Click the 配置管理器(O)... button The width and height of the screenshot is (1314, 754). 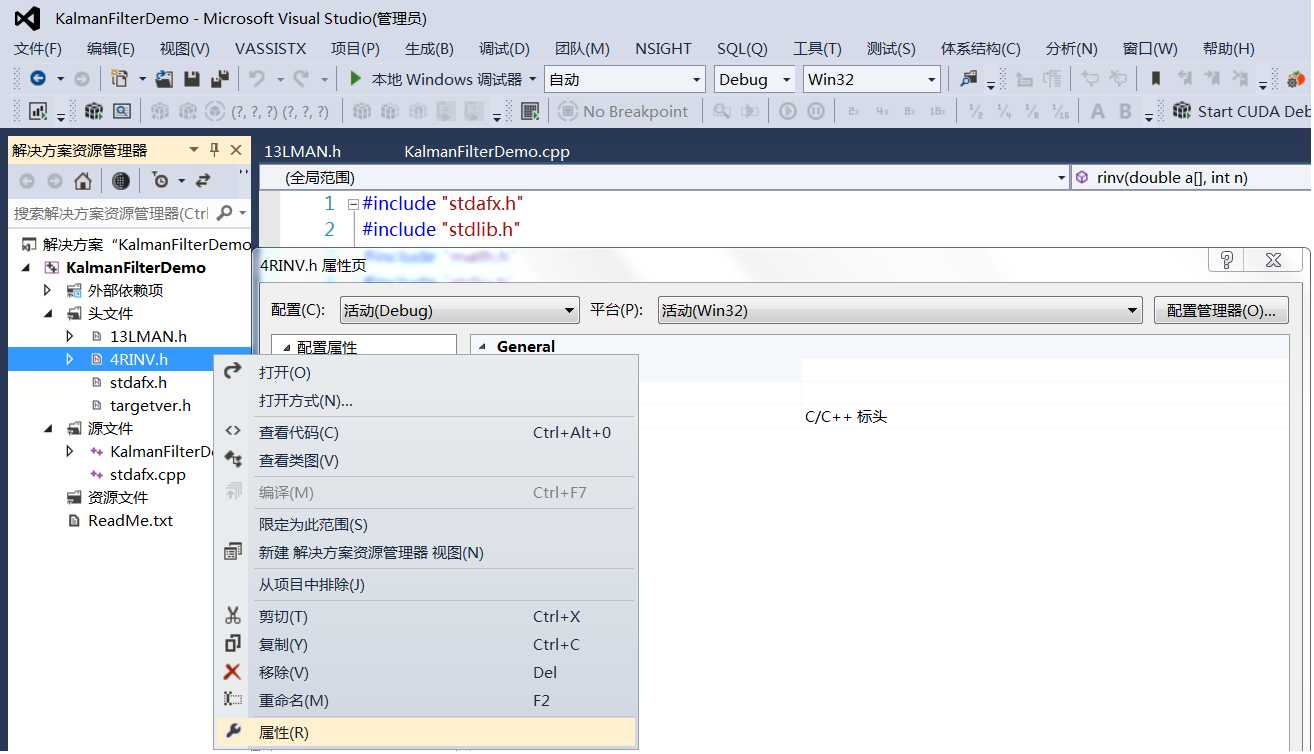click(1221, 310)
